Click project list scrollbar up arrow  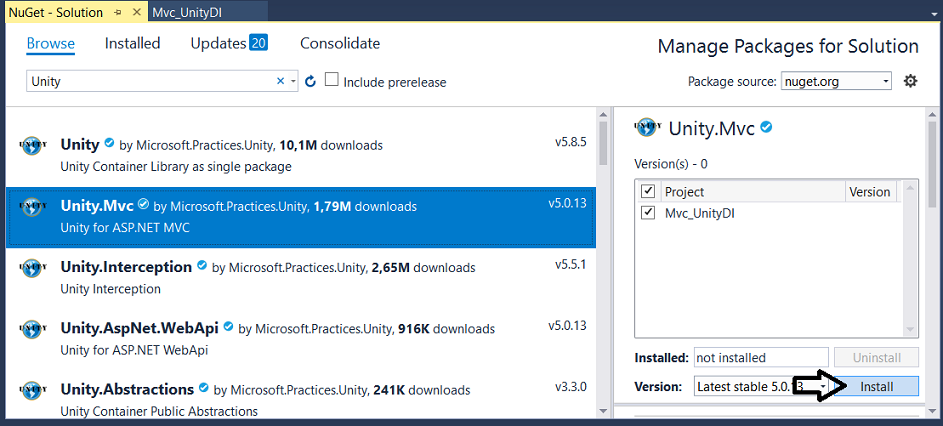(x=910, y=189)
